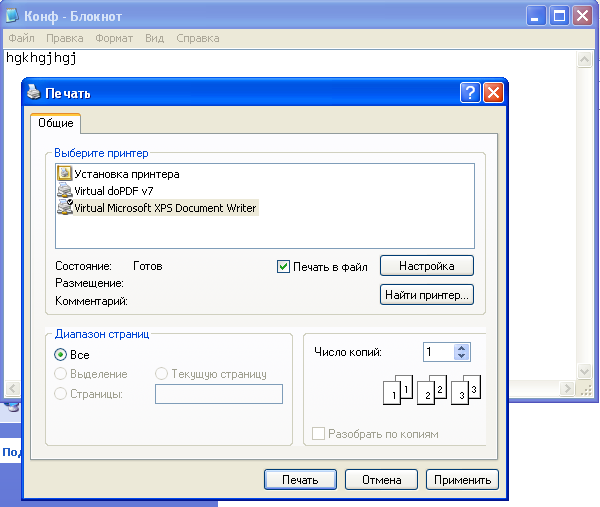The width and height of the screenshot is (600, 507).
Task: Click the printer icon in the Печать title bar
Action: click(34, 92)
